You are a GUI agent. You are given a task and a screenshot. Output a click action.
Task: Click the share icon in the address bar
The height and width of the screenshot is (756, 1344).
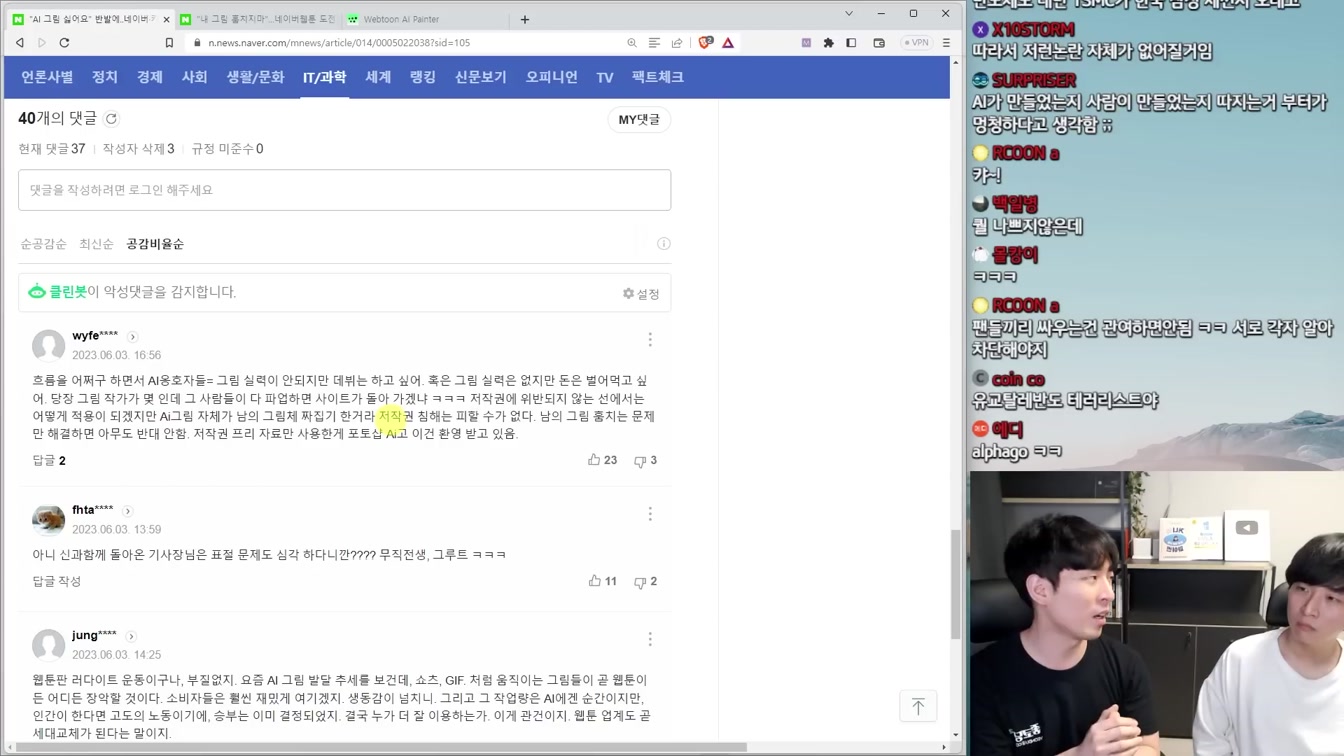[x=677, y=43]
